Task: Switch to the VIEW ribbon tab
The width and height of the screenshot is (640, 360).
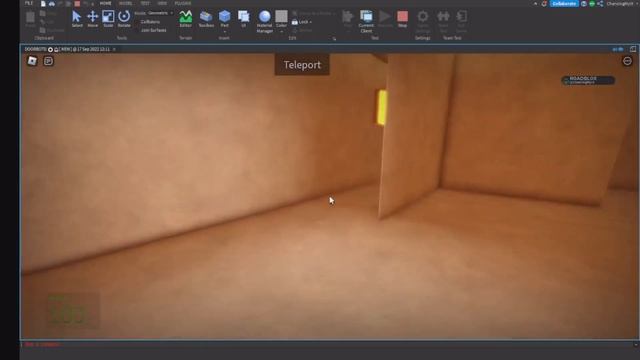Action: (x=162, y=3)
